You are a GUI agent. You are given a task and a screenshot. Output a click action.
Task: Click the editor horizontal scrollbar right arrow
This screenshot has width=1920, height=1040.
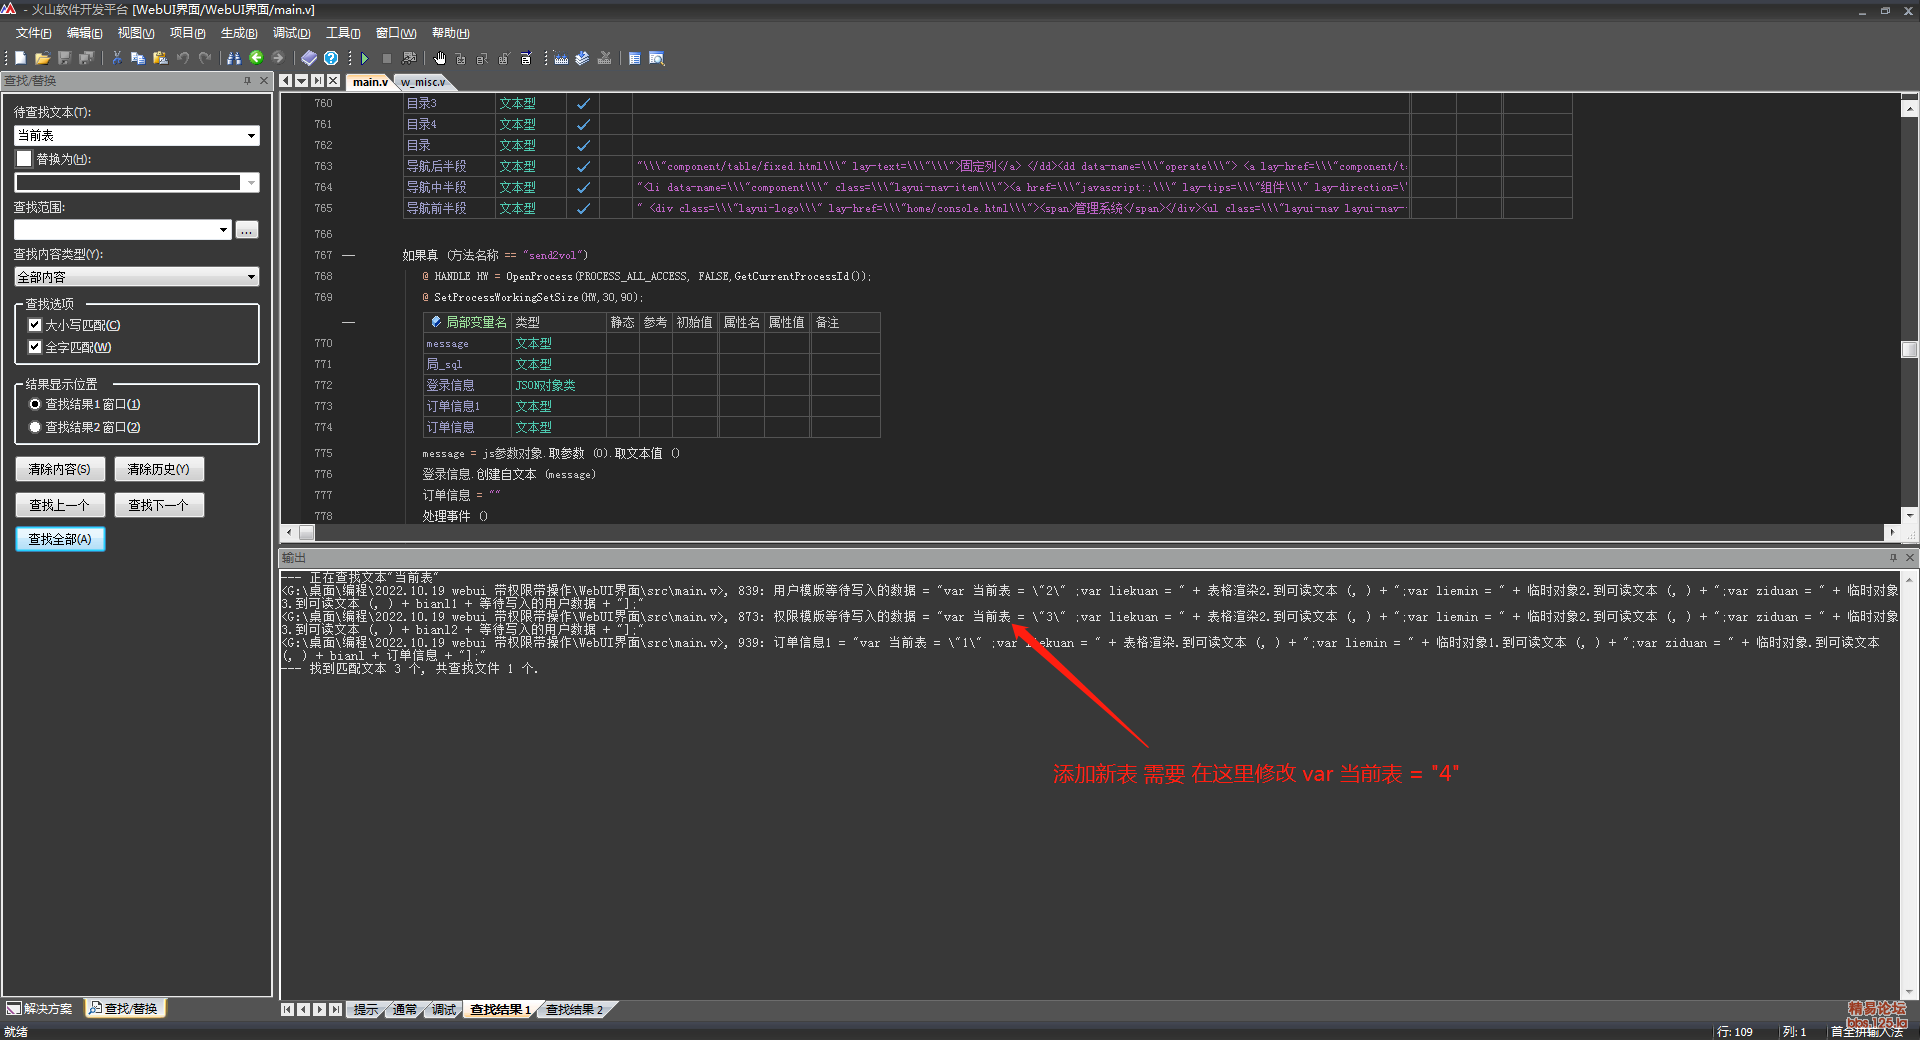[1891, 532]
